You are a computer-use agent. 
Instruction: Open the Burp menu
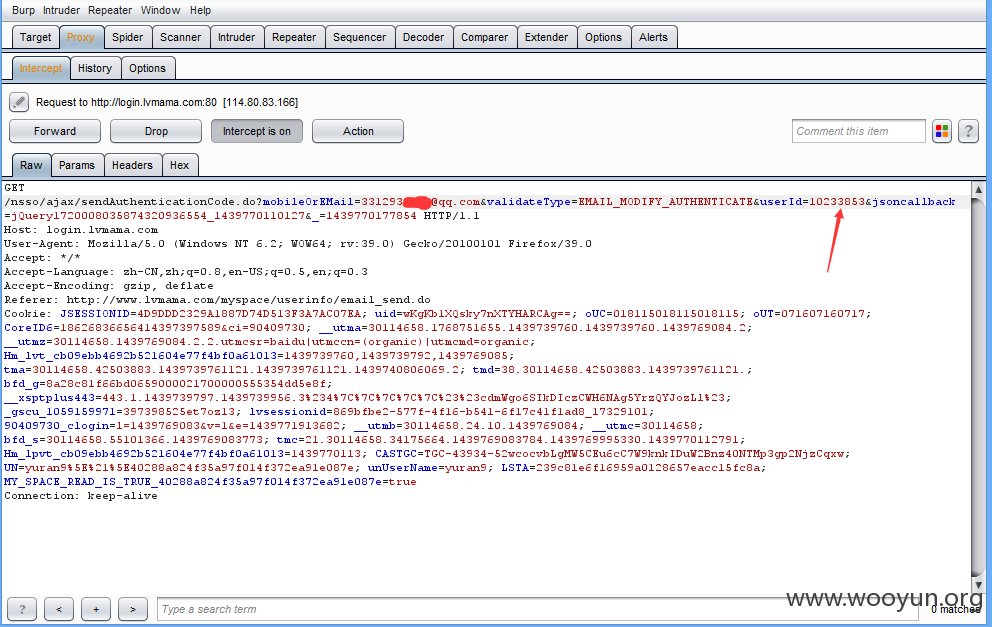(23, 10)
